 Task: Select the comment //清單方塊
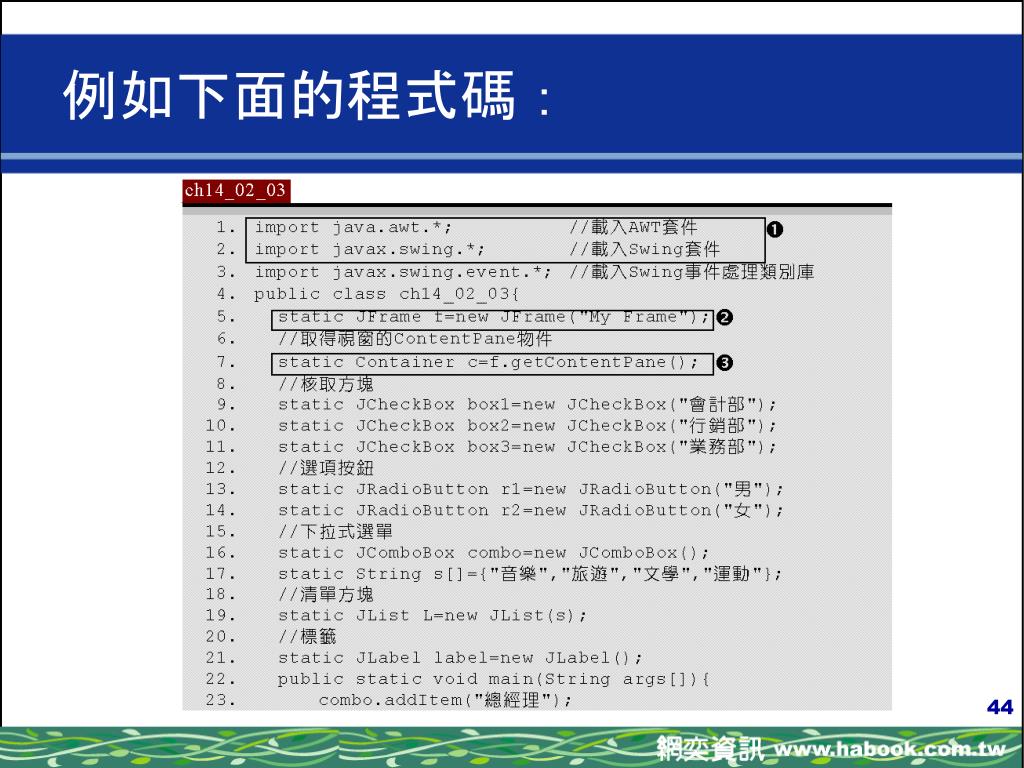(325, 594)
